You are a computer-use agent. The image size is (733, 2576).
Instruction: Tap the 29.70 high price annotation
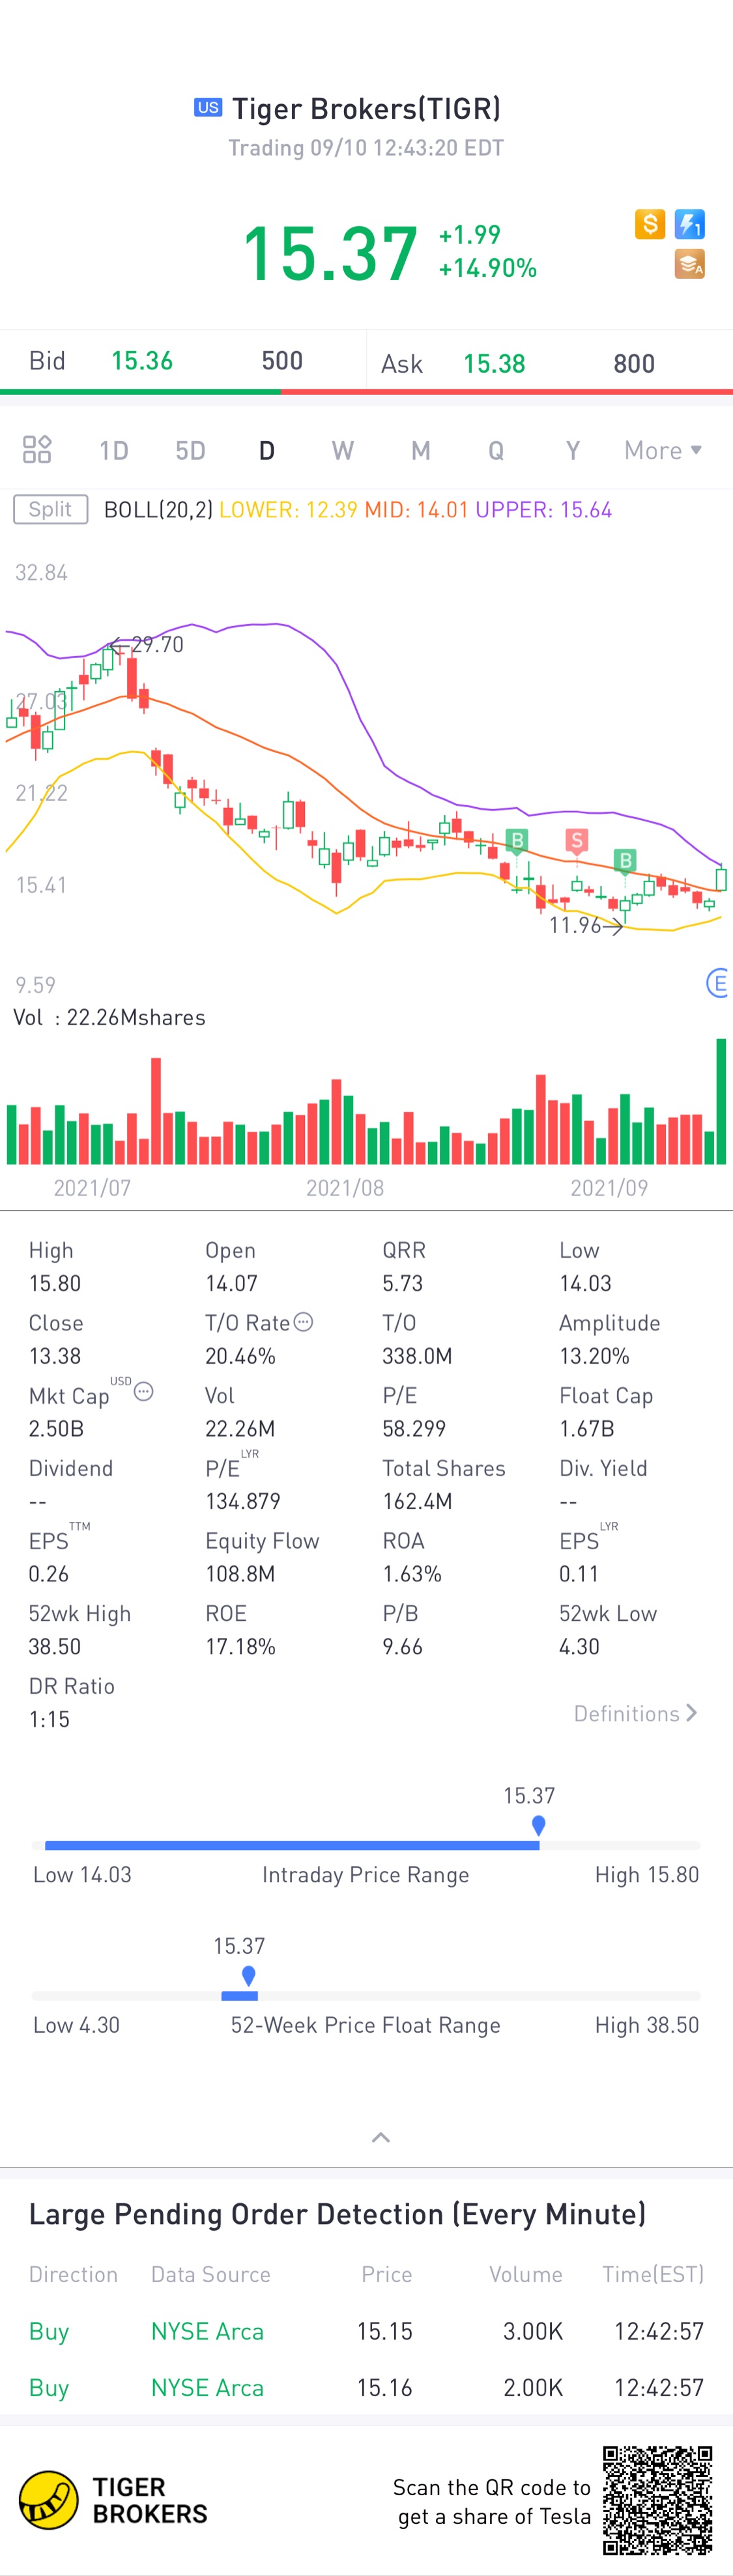[x=147, y=644]
